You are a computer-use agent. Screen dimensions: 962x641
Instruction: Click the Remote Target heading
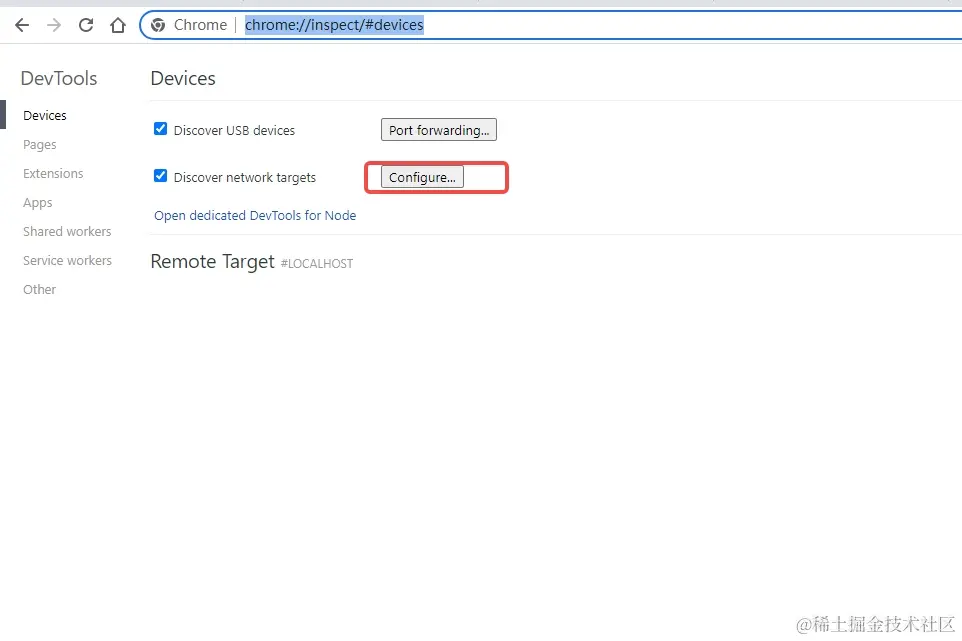pyautogui.click(x=212, y=262)
